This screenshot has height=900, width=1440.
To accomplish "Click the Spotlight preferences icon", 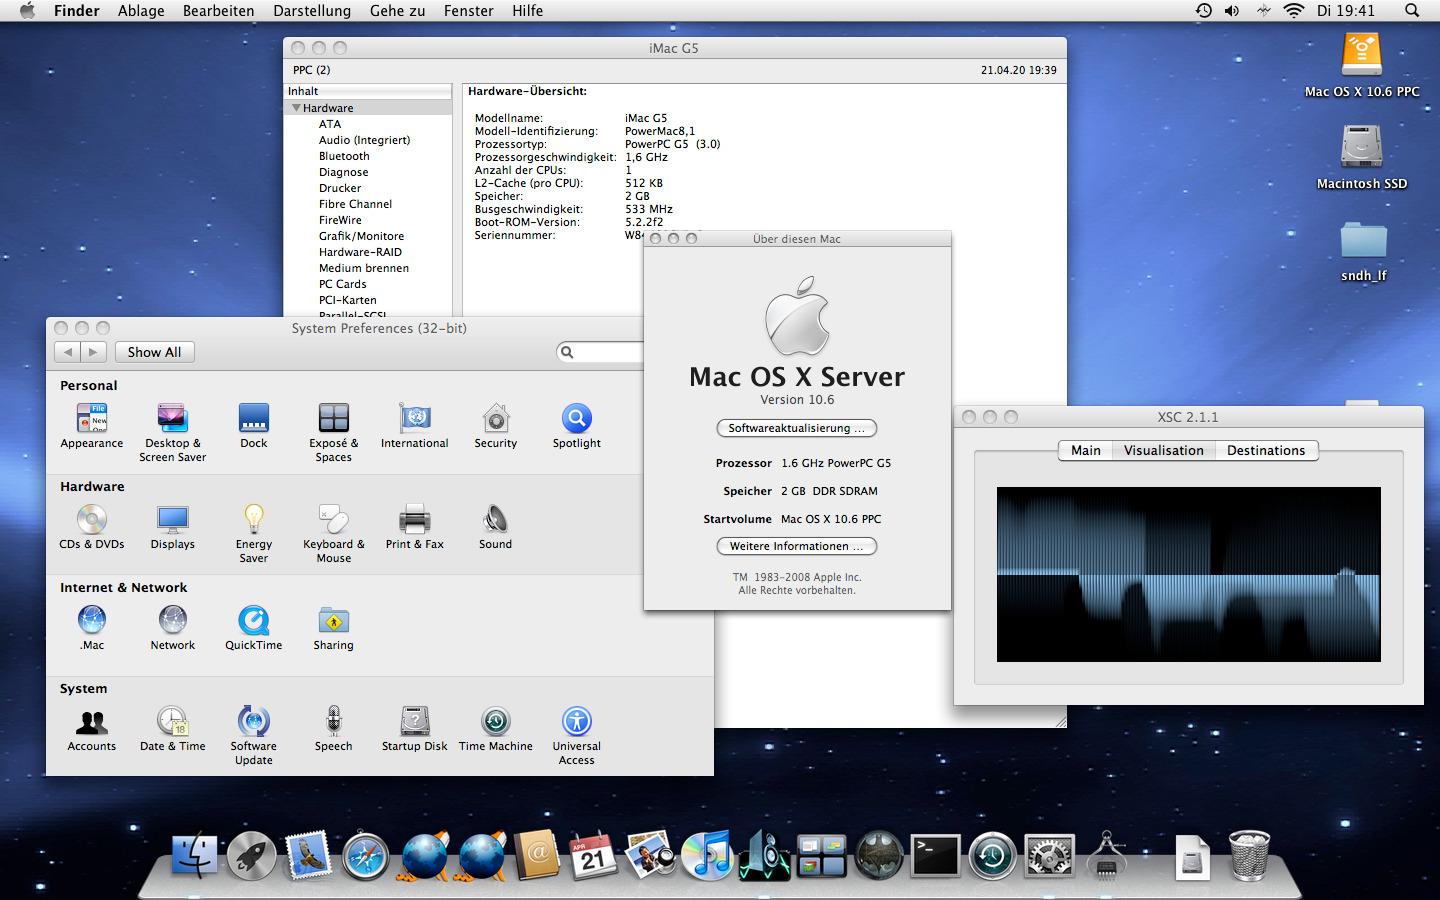I will [x=576, y=419].
